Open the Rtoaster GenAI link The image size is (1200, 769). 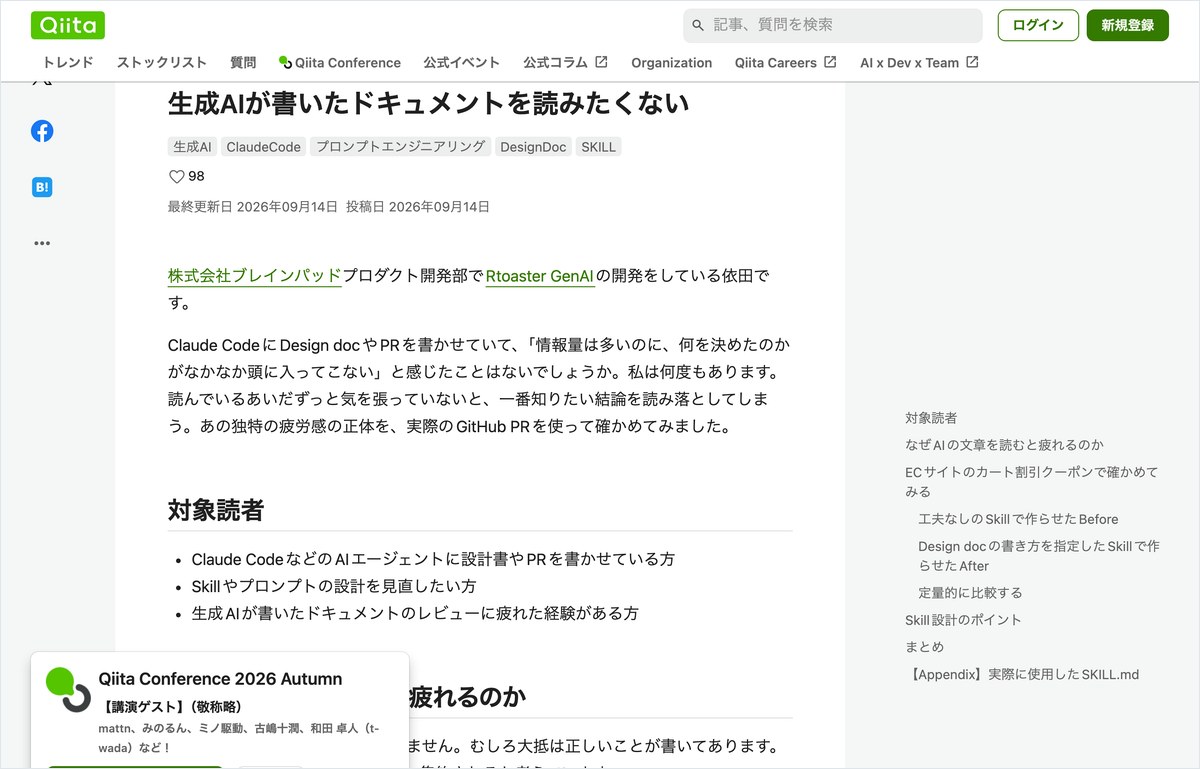click(x=540, y=276)
